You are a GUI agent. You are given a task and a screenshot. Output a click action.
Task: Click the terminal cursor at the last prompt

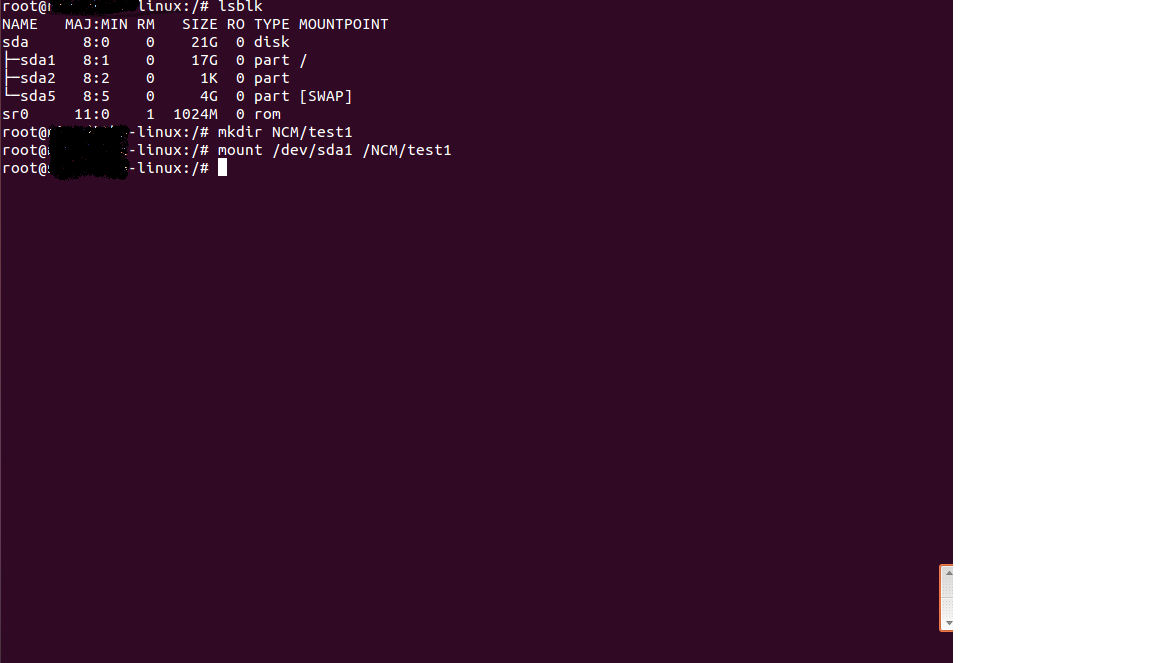(222, 168)
